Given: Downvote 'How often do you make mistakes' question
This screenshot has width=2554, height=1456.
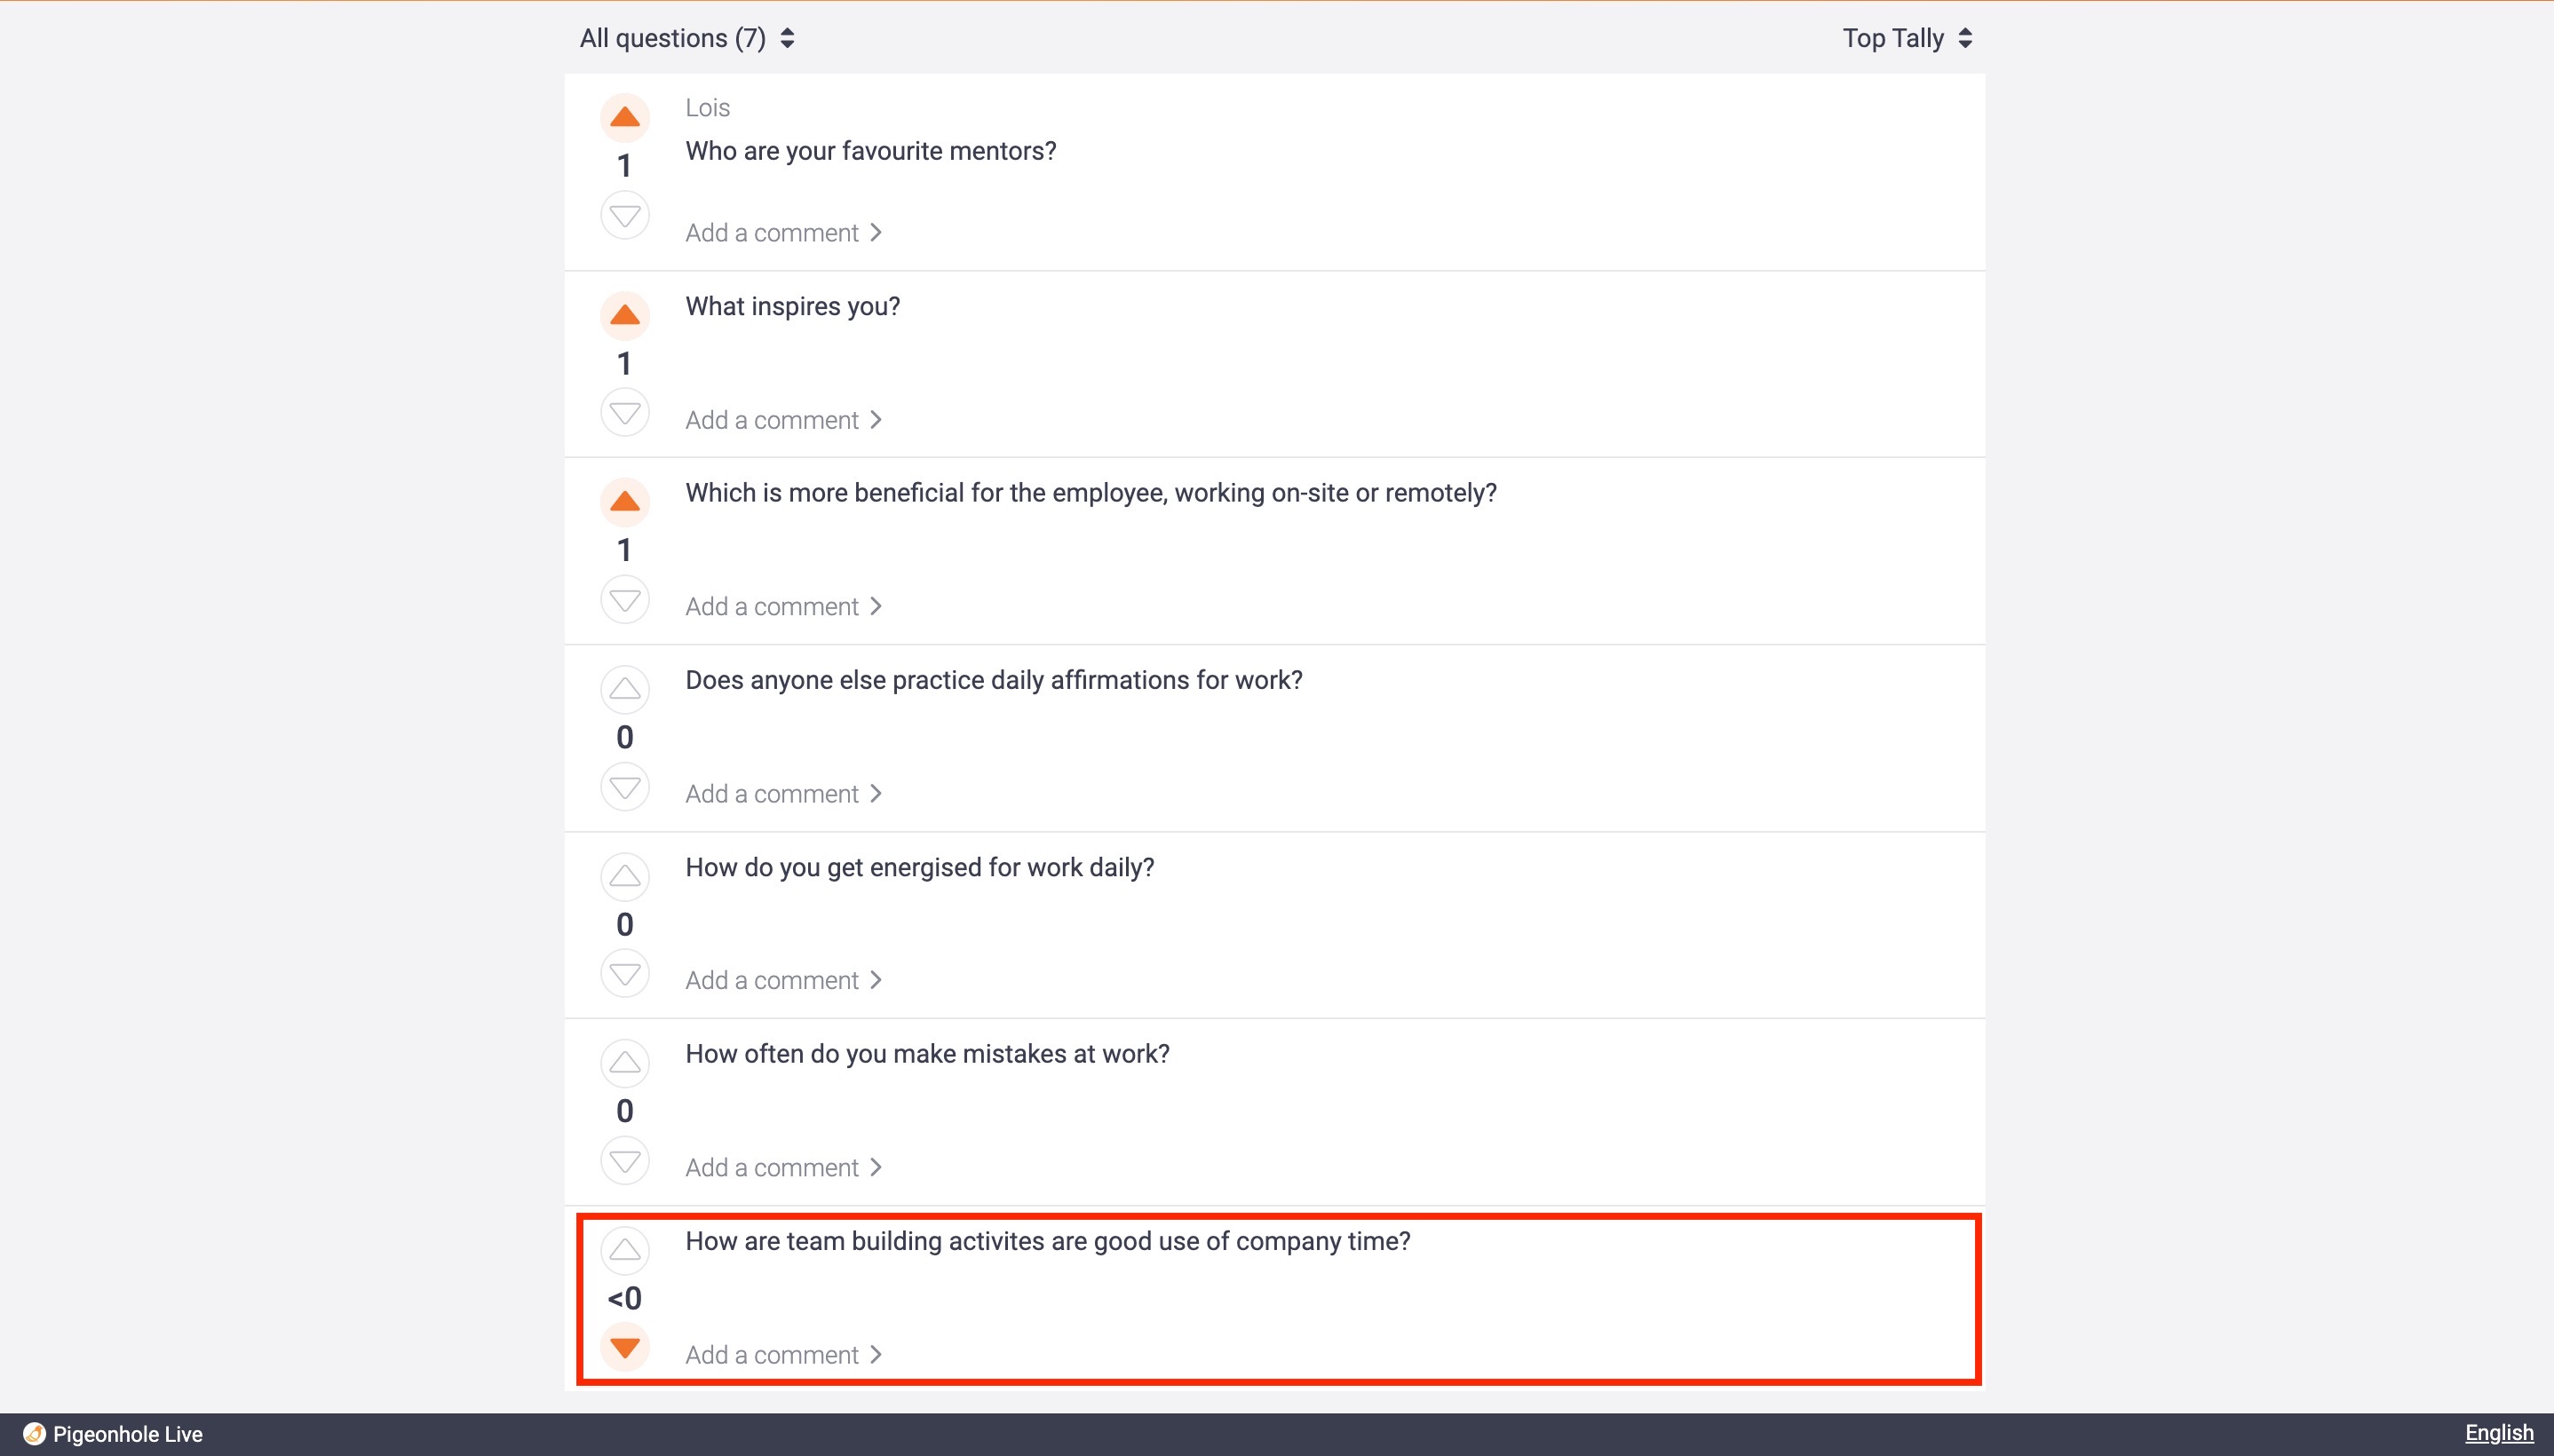Looking at the screenshot, I should point(625,1161).
